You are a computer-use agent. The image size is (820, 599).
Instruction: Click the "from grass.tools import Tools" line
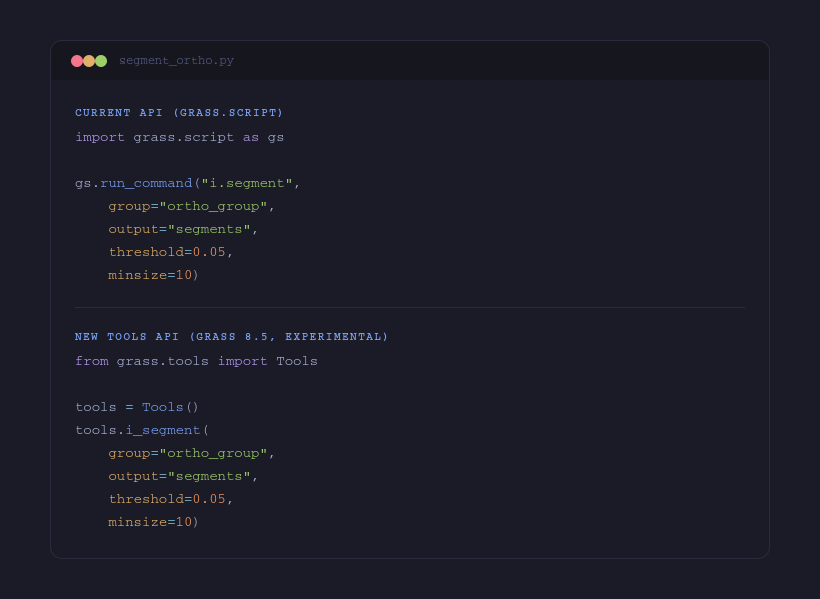pyautogui.click(x=196, y=361)
